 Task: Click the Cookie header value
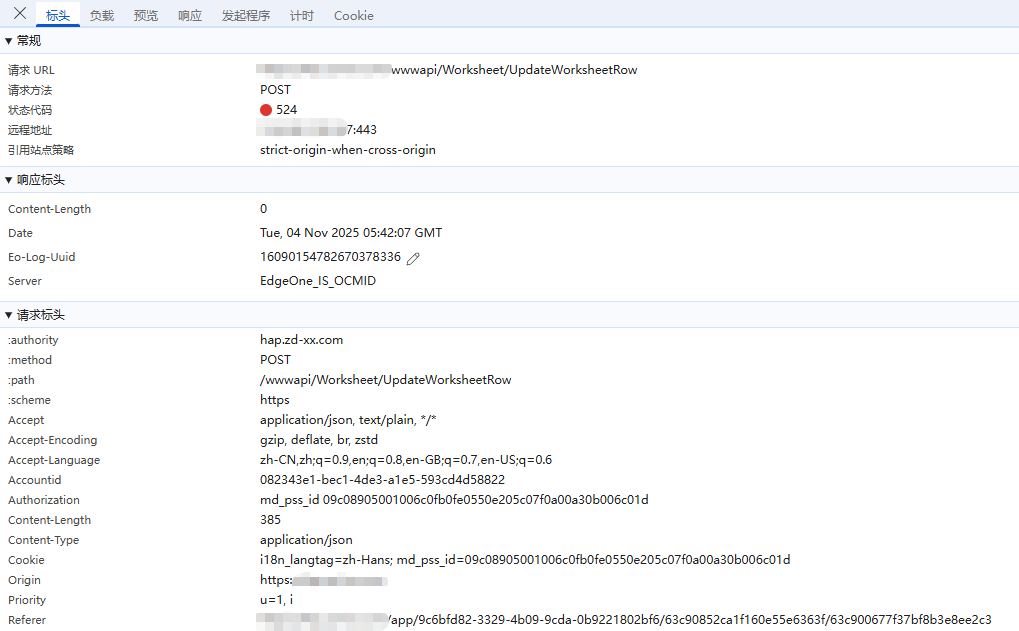525,560
